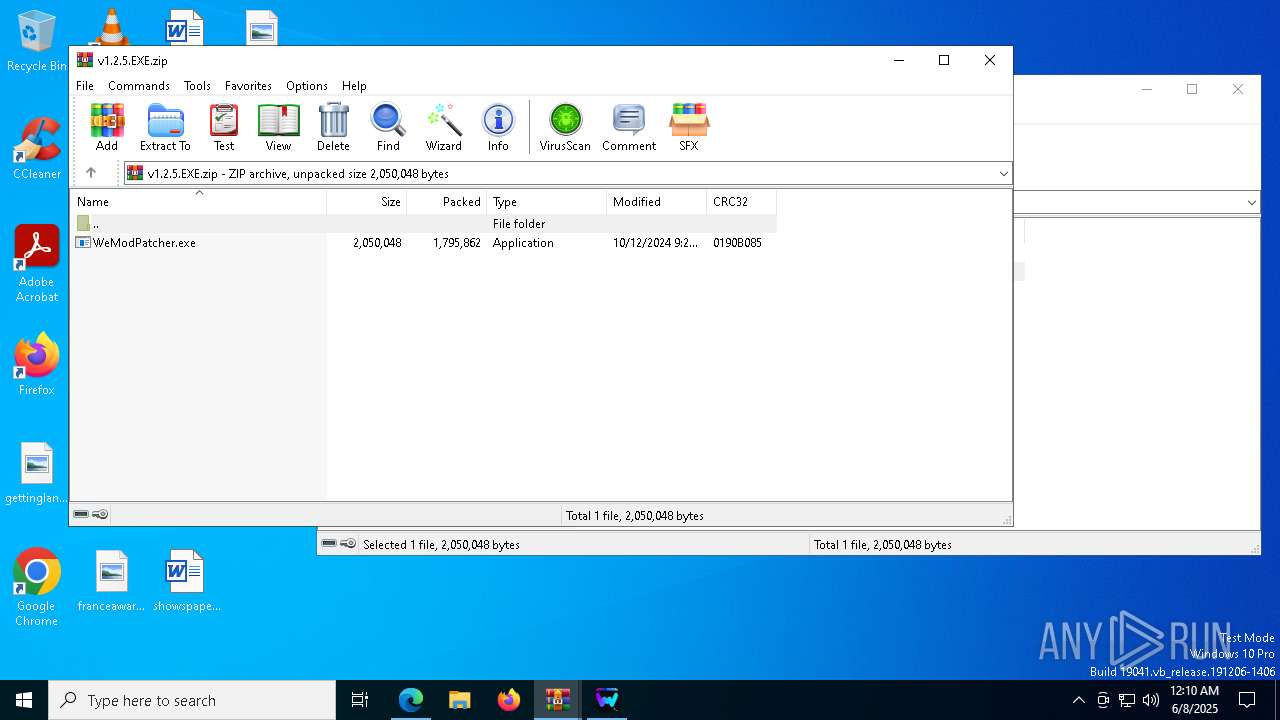
Task: Sort by Type column header
Action: click(x=547, y=202)
